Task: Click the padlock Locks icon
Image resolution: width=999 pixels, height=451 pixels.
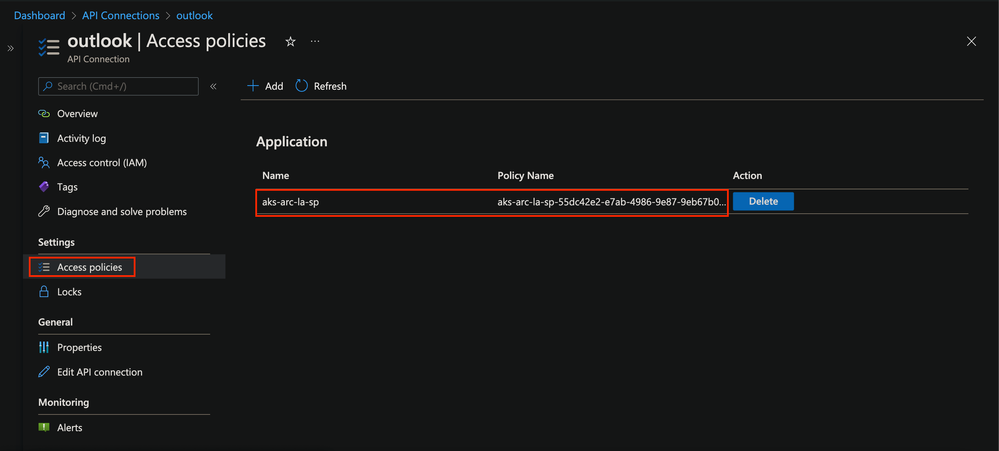Action: (44, 292)
